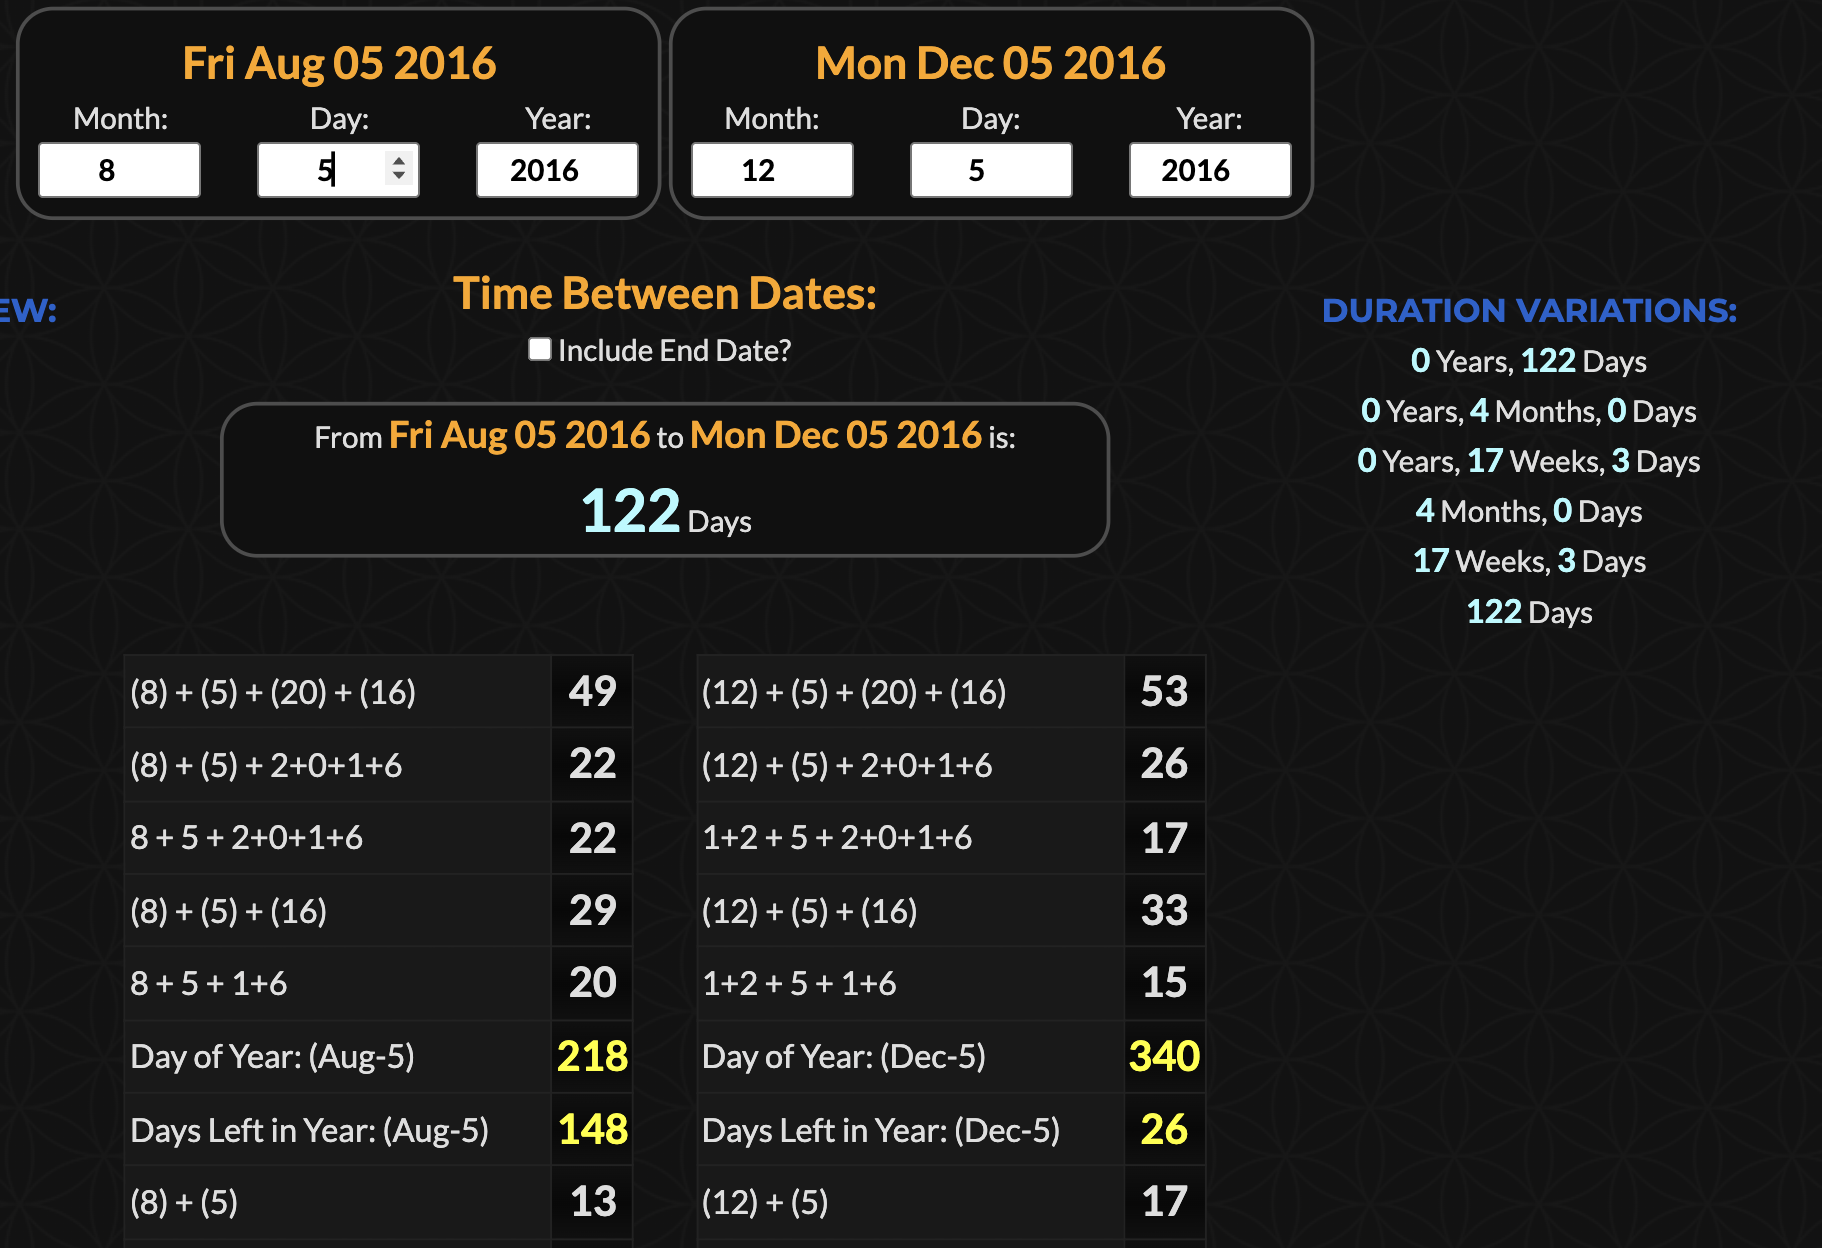Screen dimensions: 1822x1248
Task: Click the yellow 218 value
Action: (592, 1057)
